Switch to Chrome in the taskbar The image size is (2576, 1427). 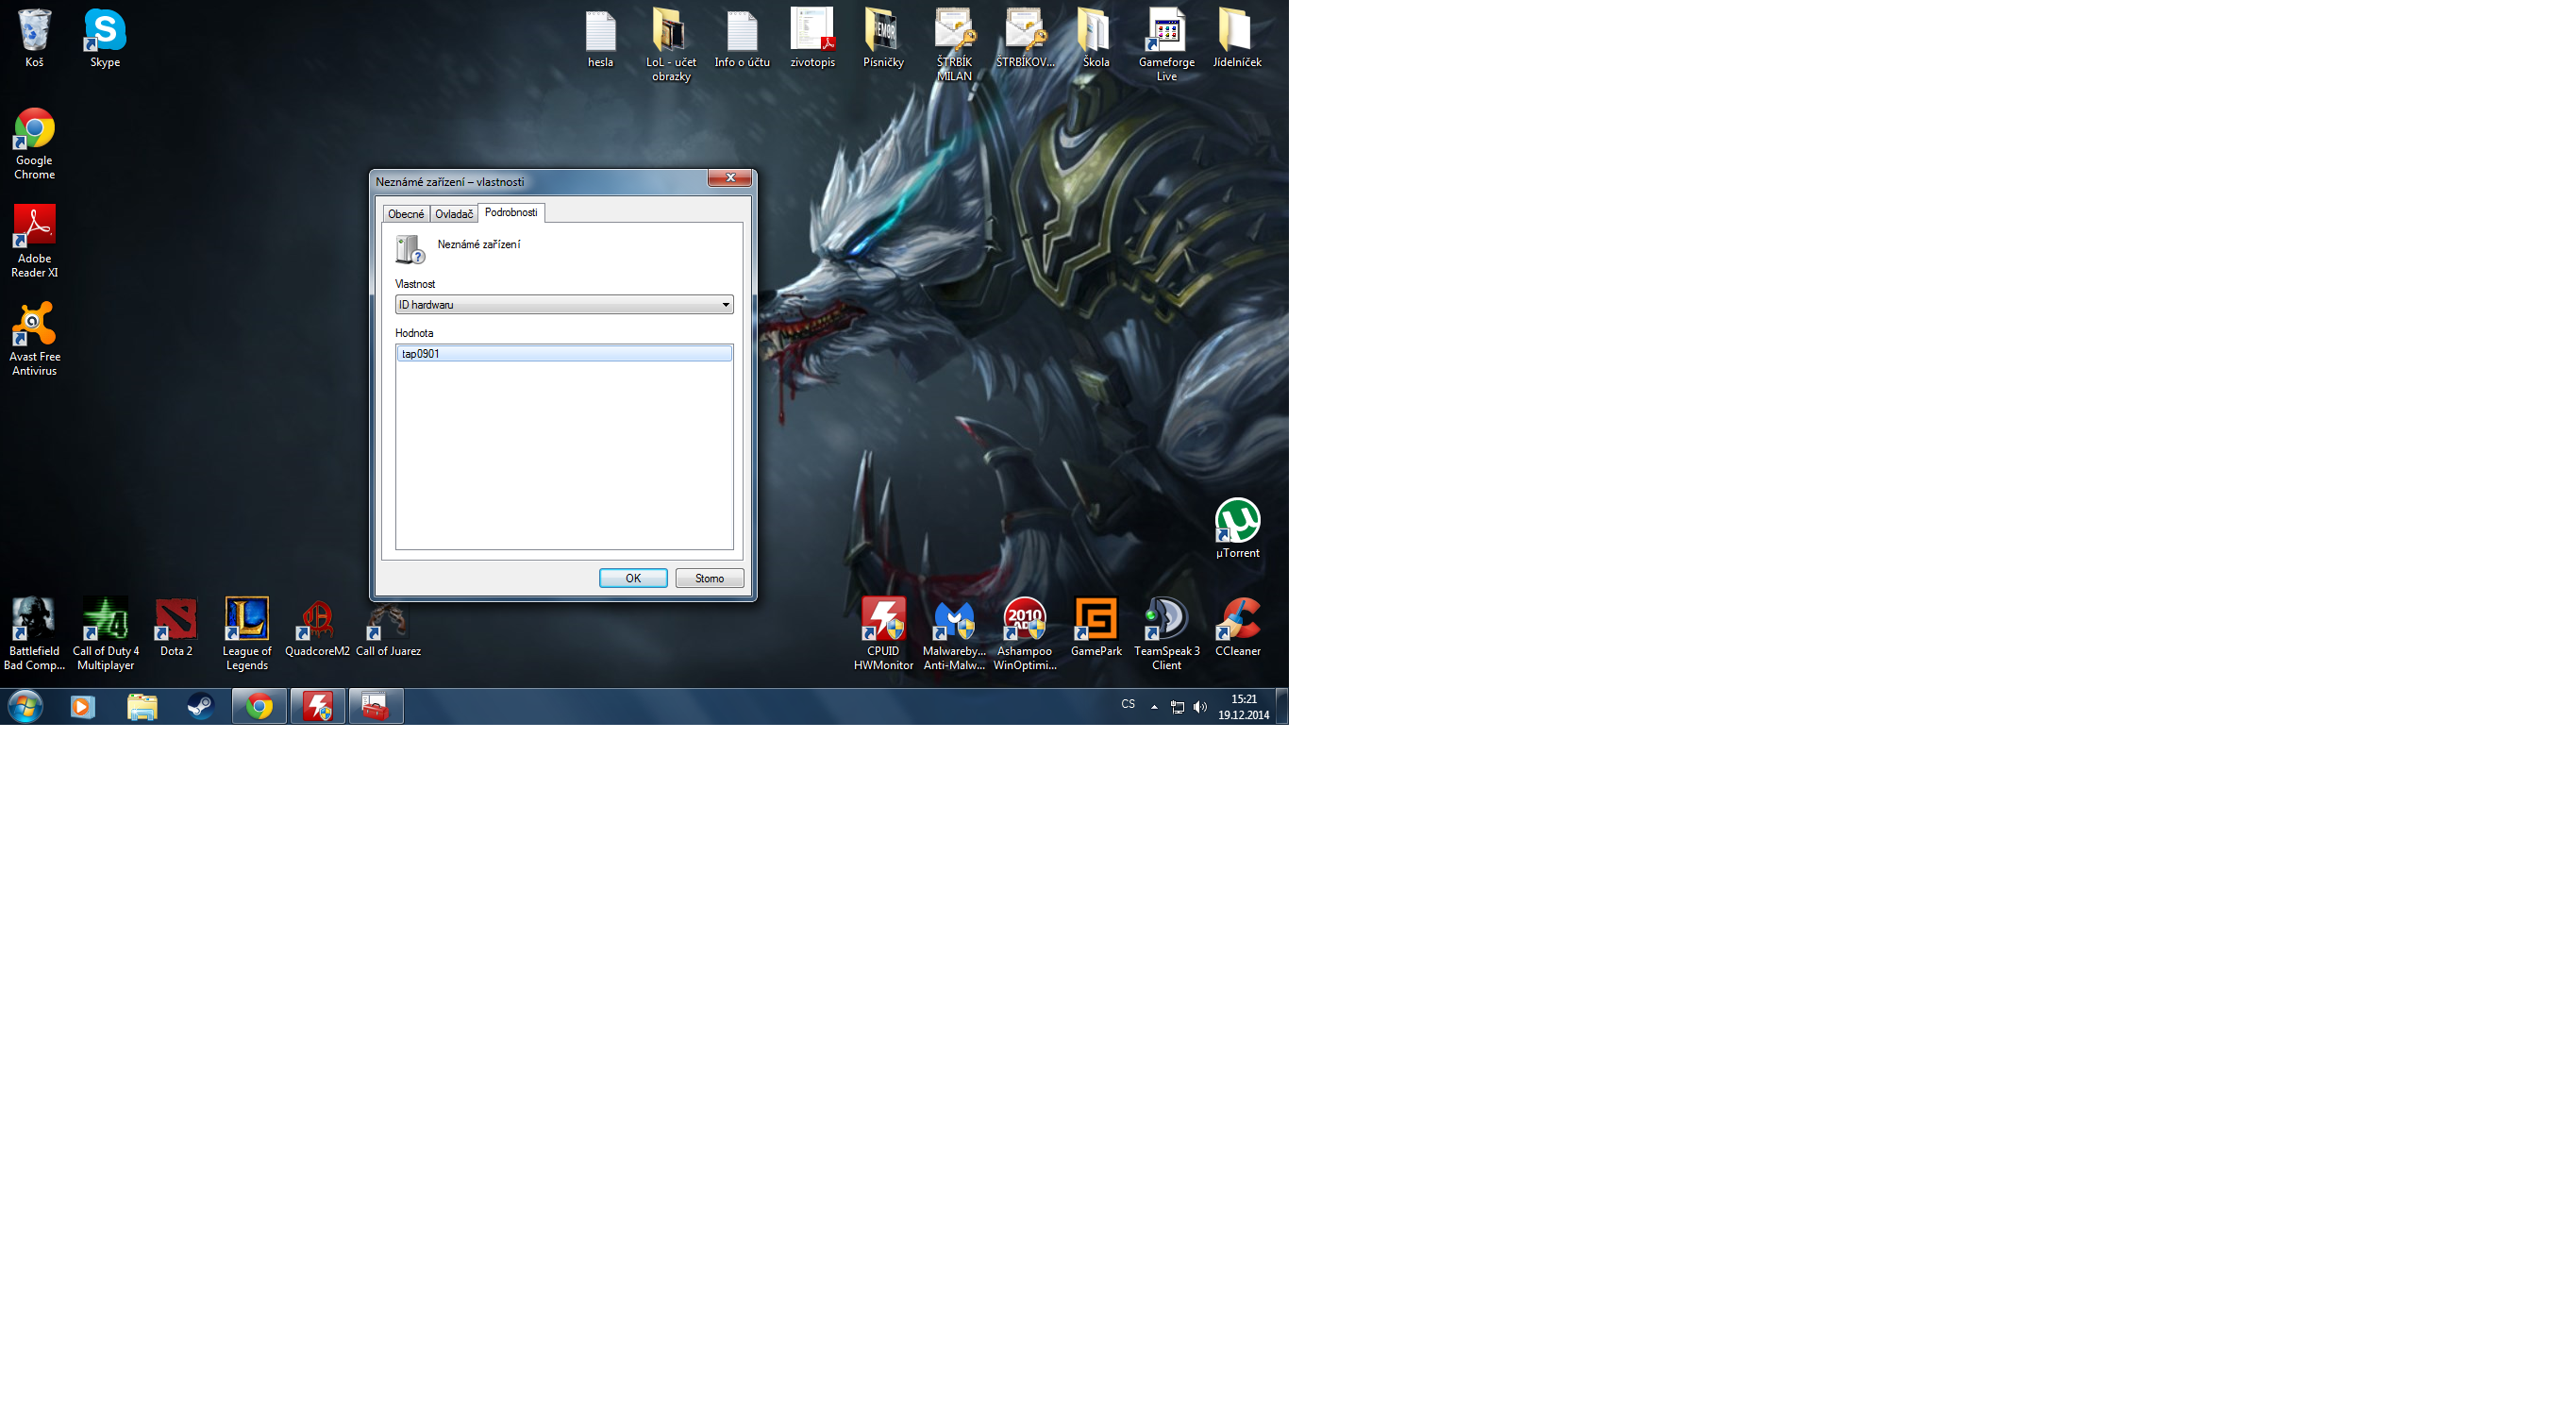(x=259, y=706)
